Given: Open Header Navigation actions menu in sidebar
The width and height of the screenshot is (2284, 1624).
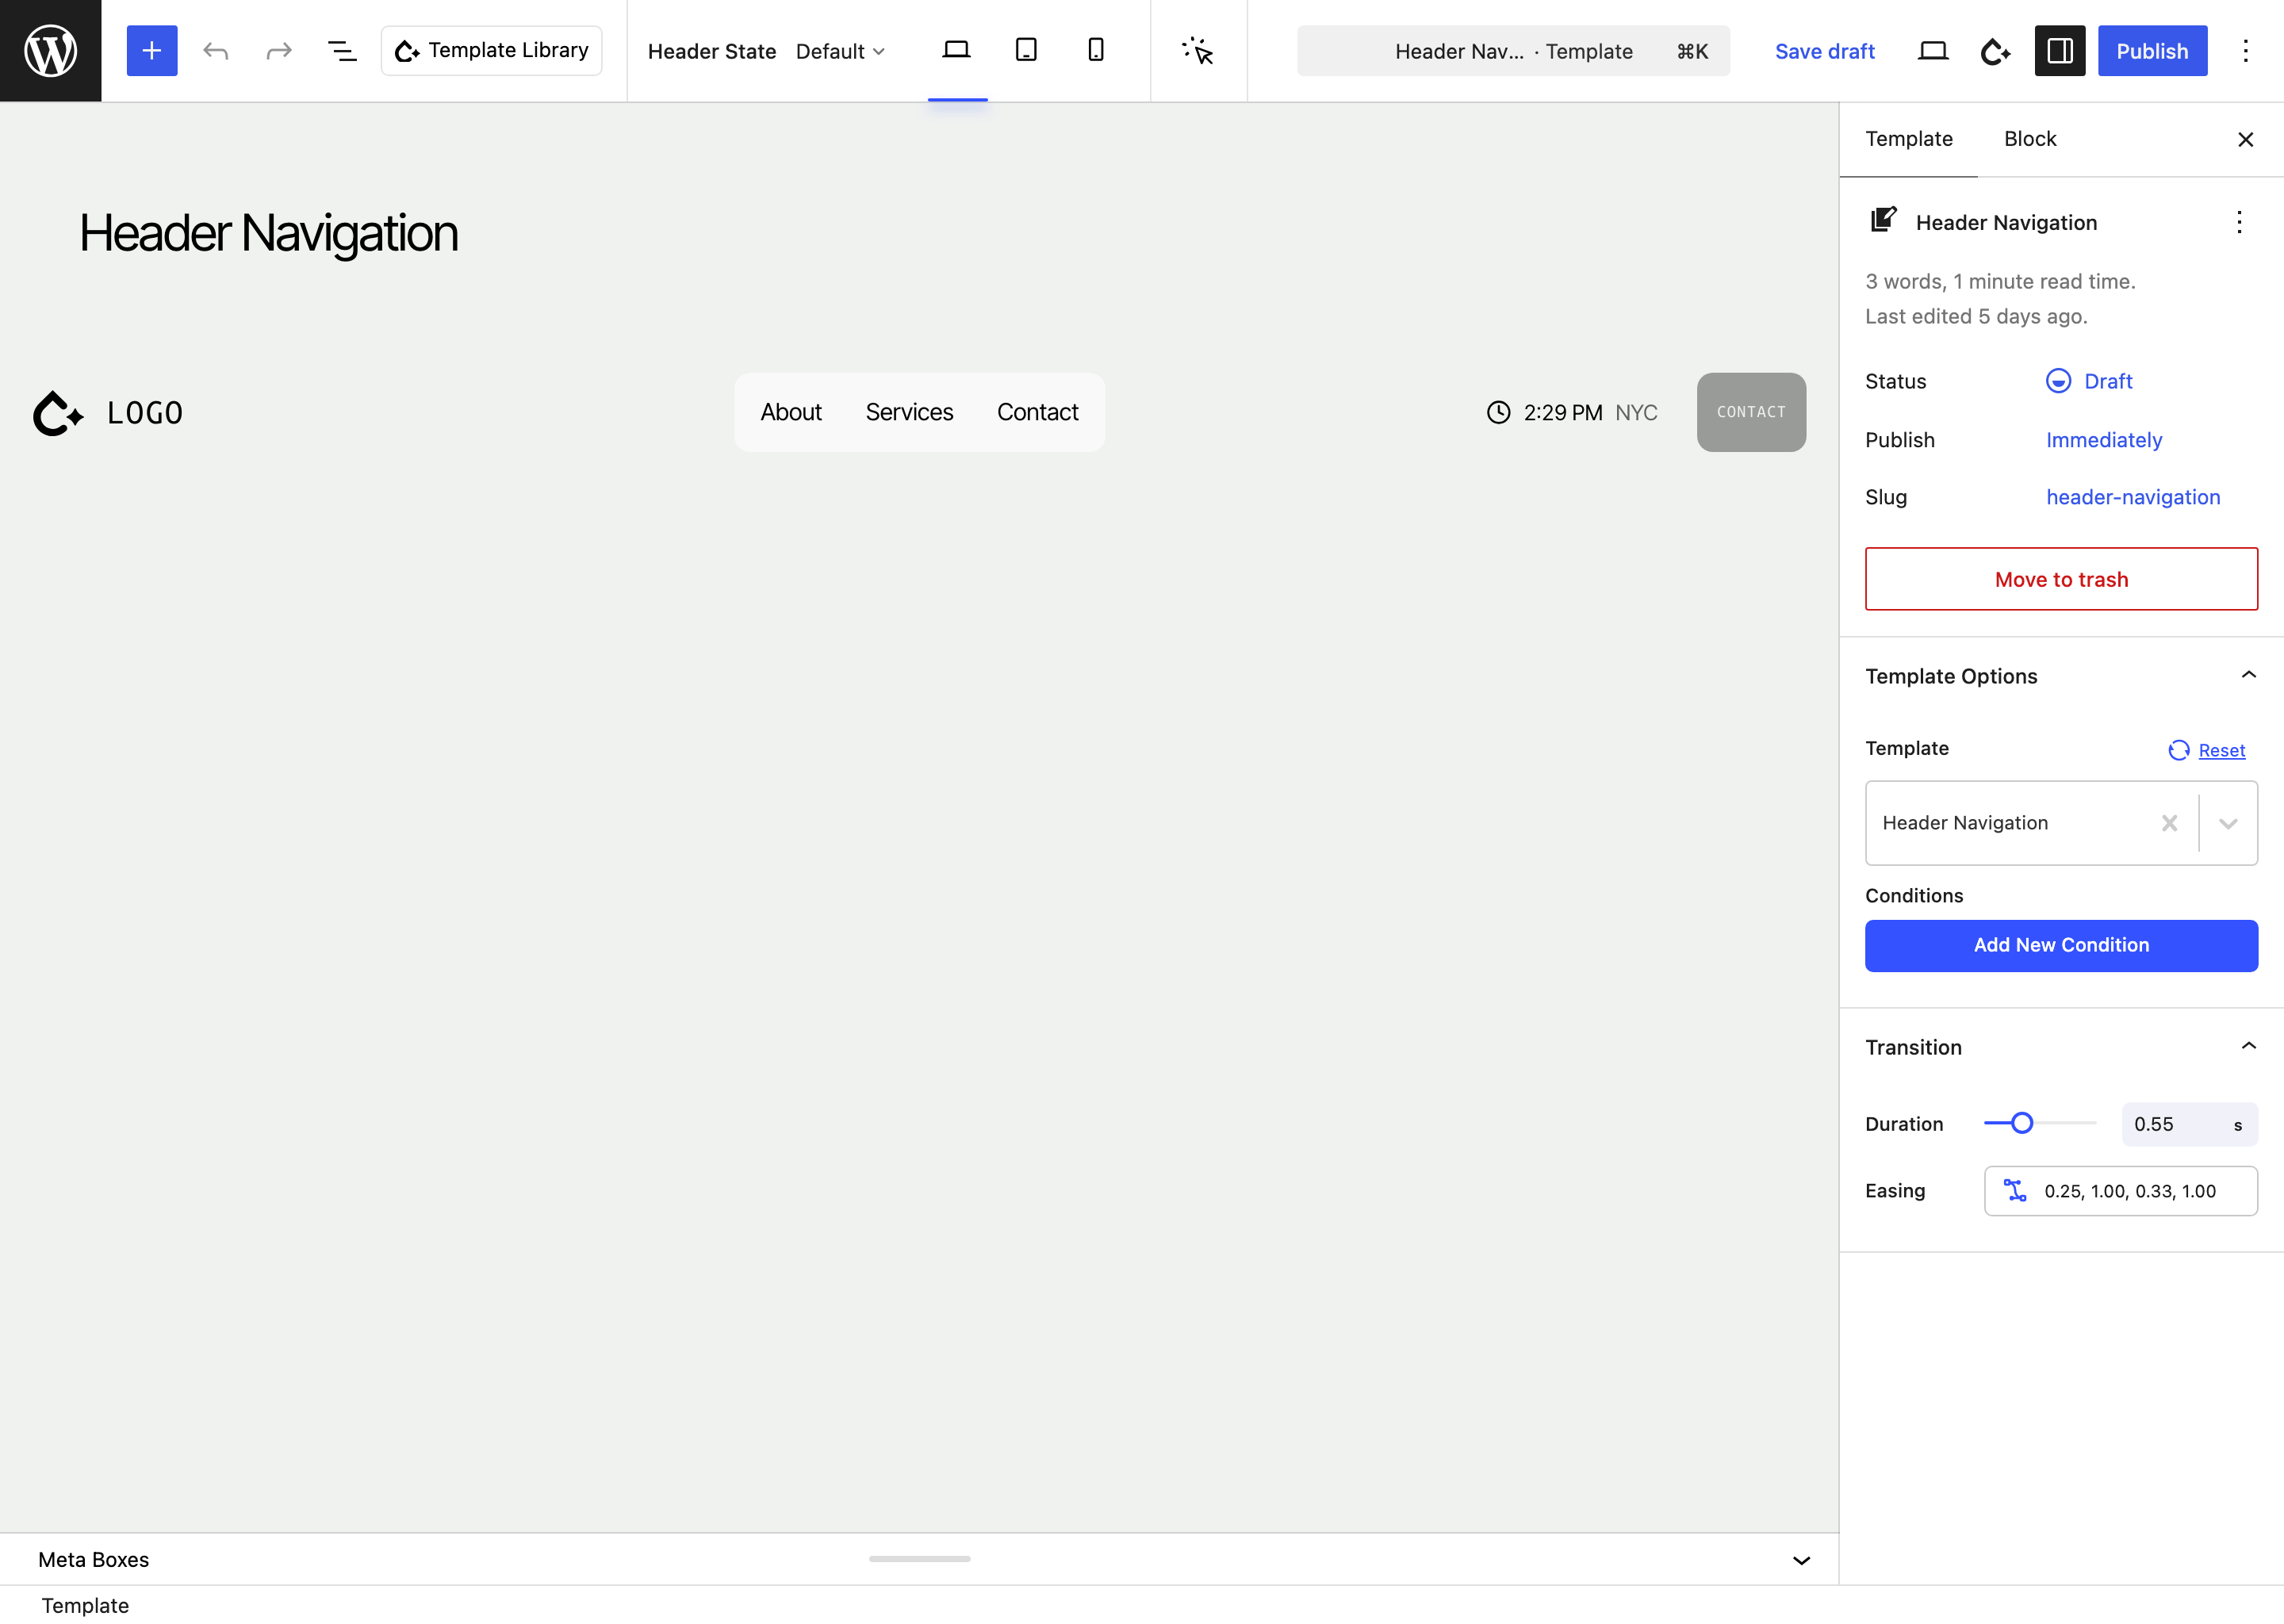Looking at the screenshot, I should coord(2239,222).
